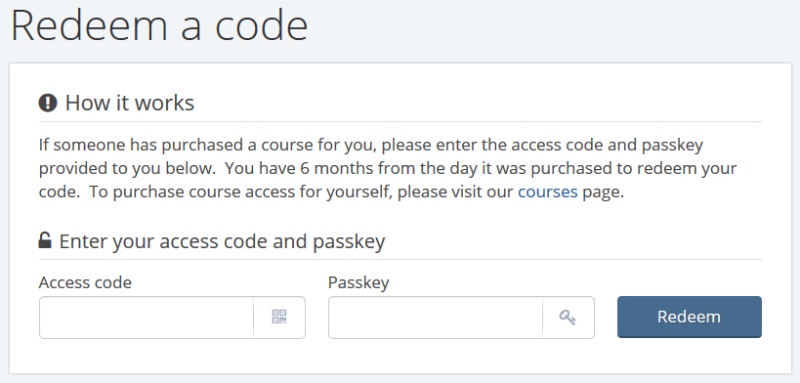Click the Passkey field label

pyautogui.click(x=359, y=283)
